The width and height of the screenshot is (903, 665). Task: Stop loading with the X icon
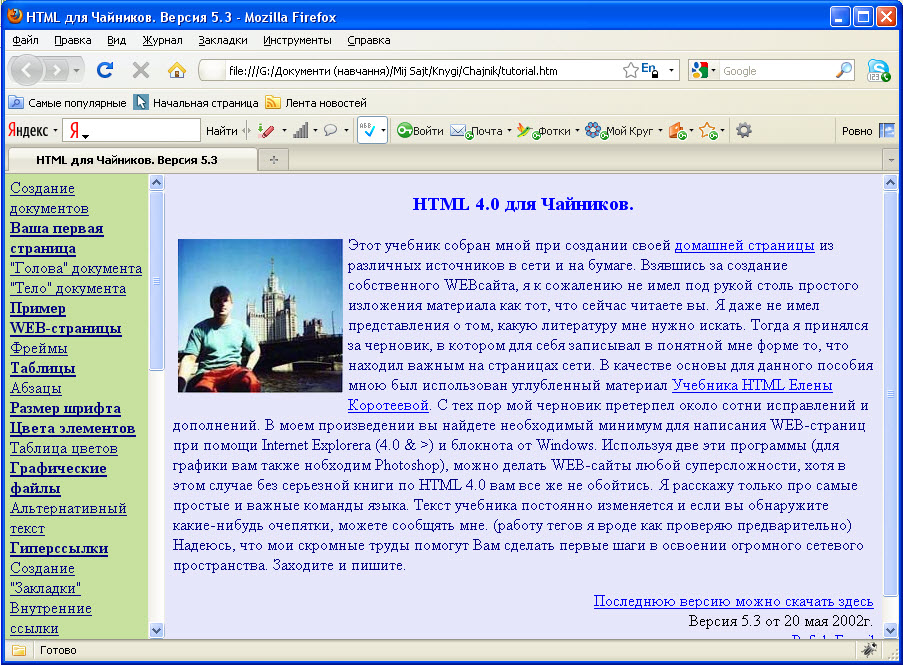[141, 70]
